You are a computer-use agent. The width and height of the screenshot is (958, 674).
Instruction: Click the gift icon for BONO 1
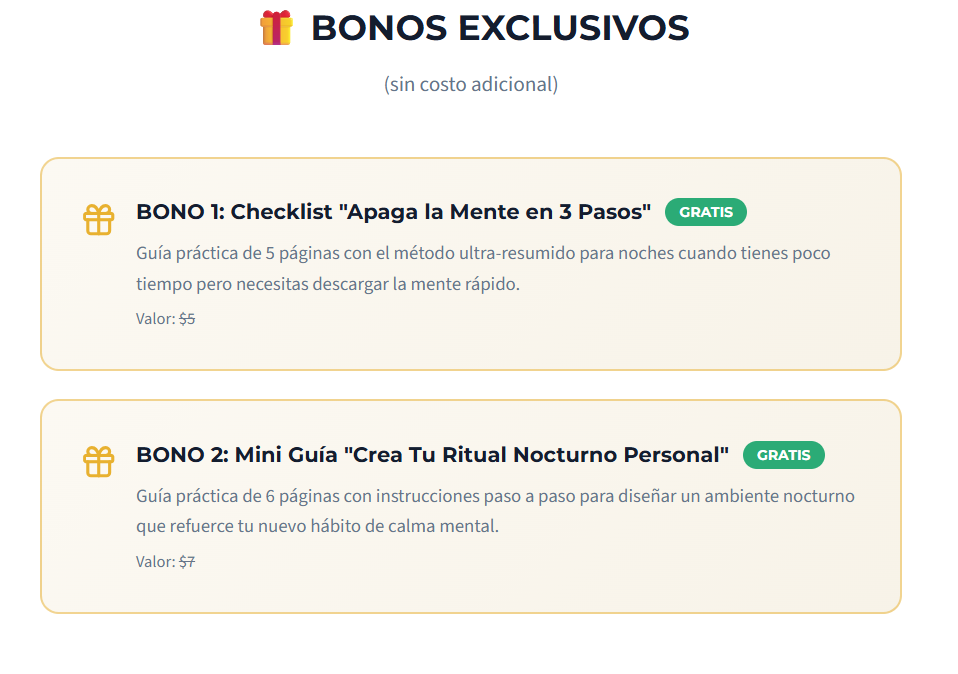pyautogui.click(x=98, y=219)
